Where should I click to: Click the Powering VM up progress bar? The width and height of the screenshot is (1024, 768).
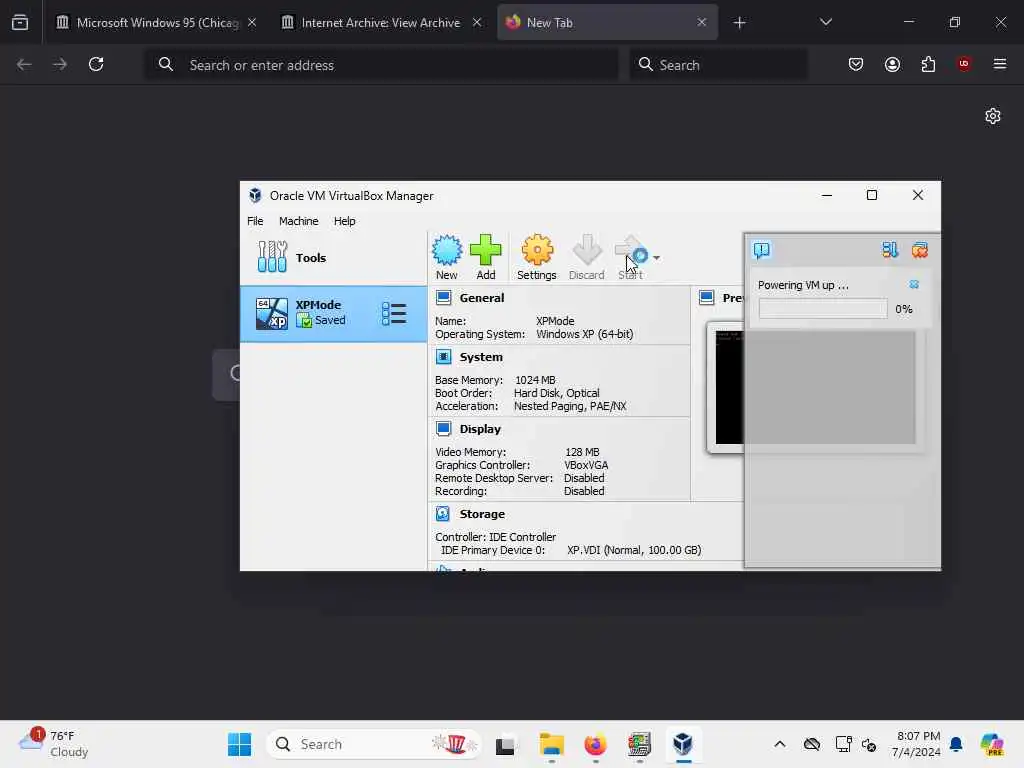pyautogui.click(x=823, y=309)
